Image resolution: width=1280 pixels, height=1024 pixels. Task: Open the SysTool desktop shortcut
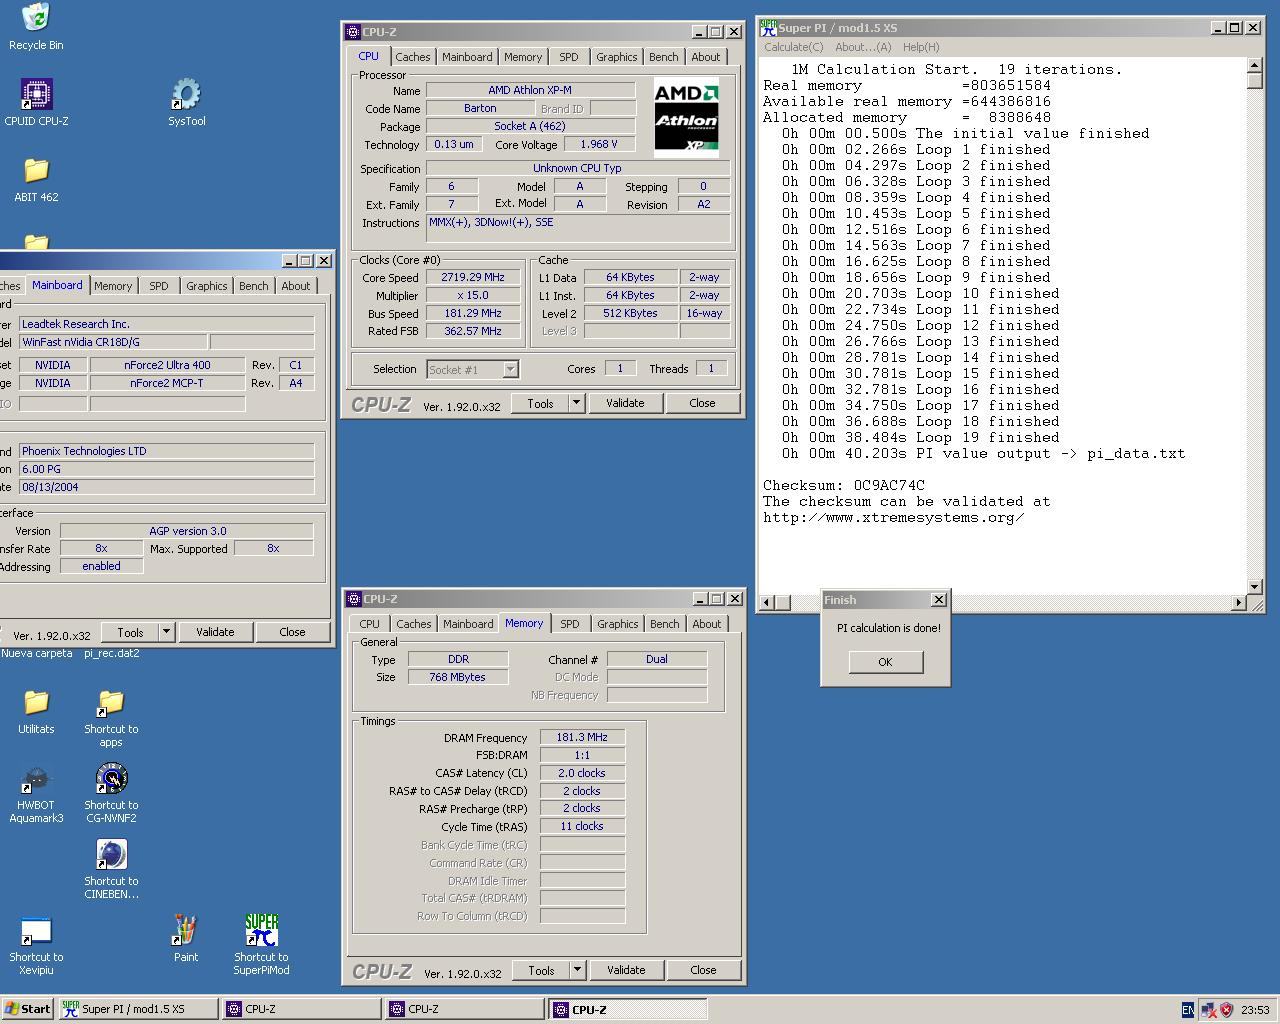(x=186, y=96)
